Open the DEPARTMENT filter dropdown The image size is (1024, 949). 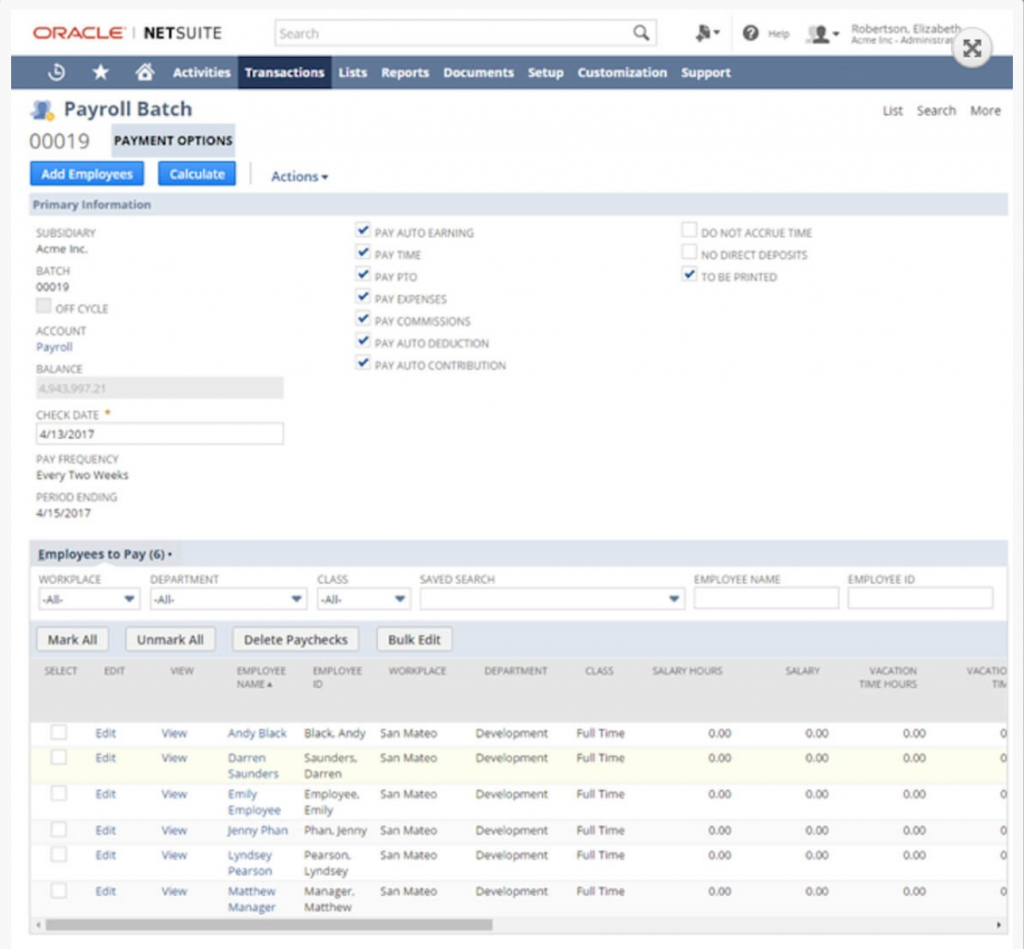click(x=297, y=598)
